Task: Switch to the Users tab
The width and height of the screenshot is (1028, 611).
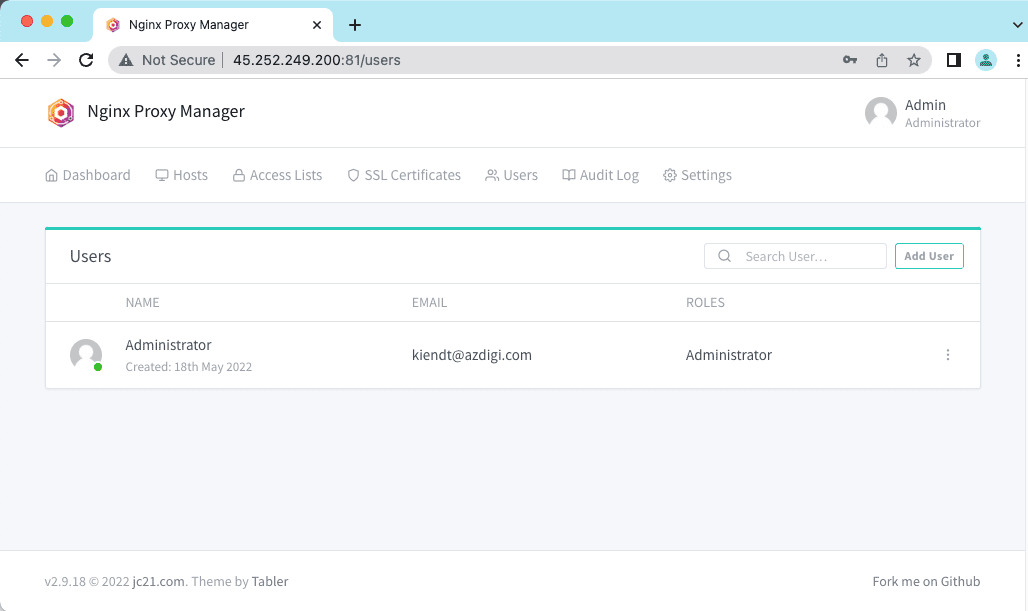Action: click(511, 175)
